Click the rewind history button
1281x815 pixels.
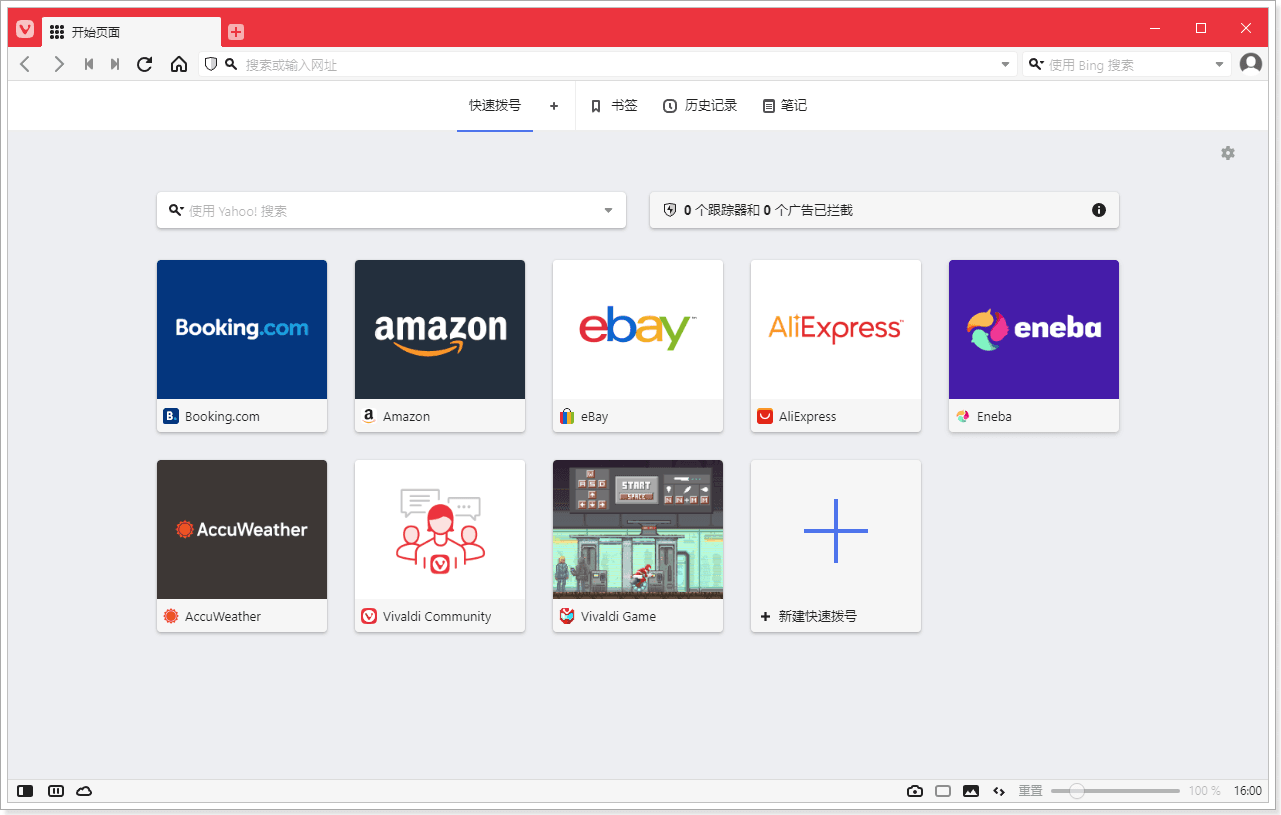[x=89, y=64]
